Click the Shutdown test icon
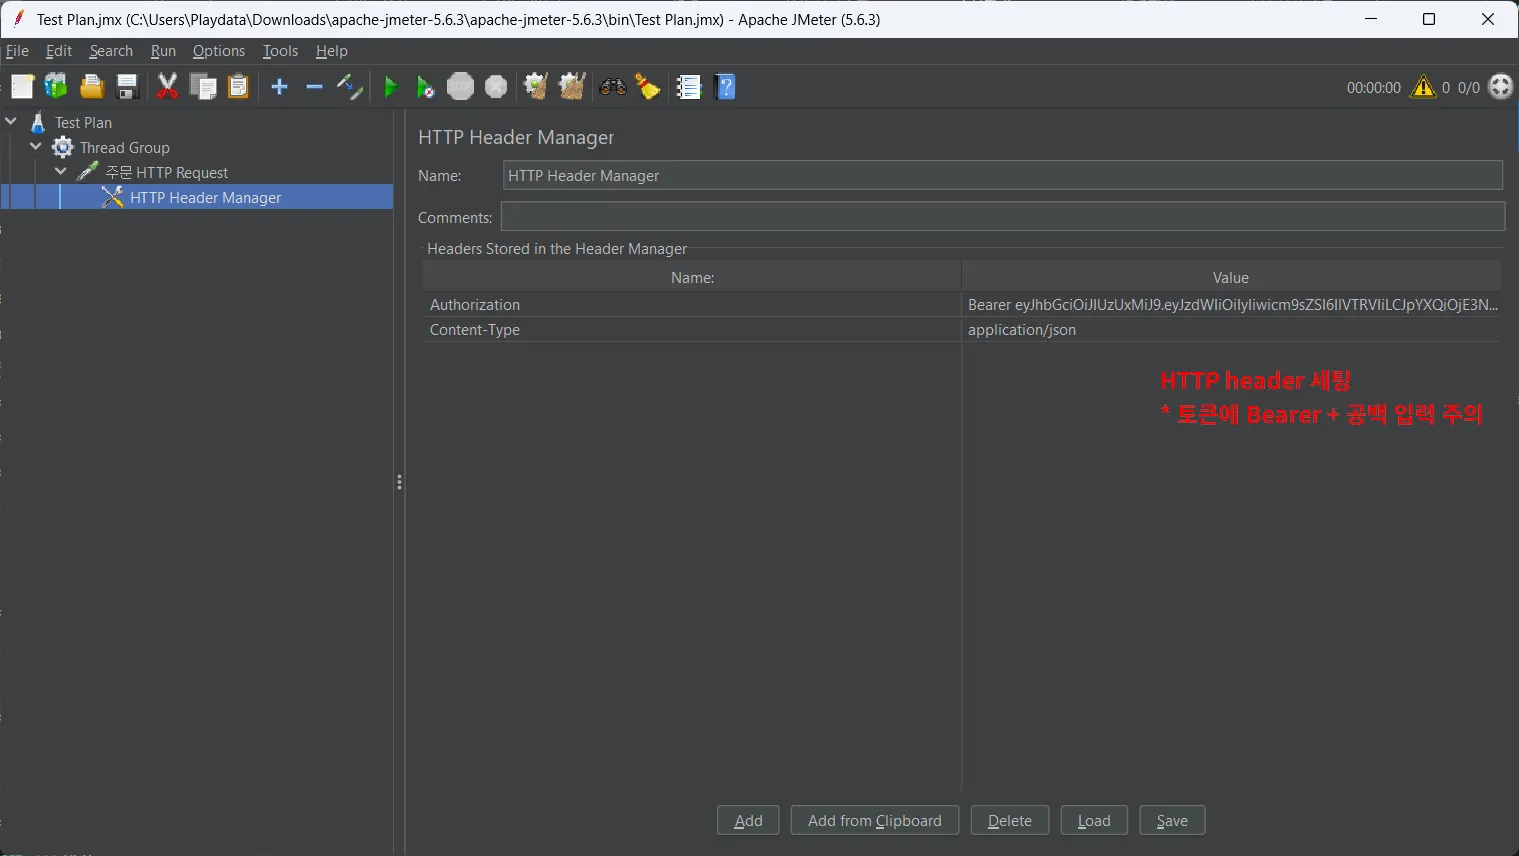The width and height of the screenshot is (1519, 856). tap(496, 87)
